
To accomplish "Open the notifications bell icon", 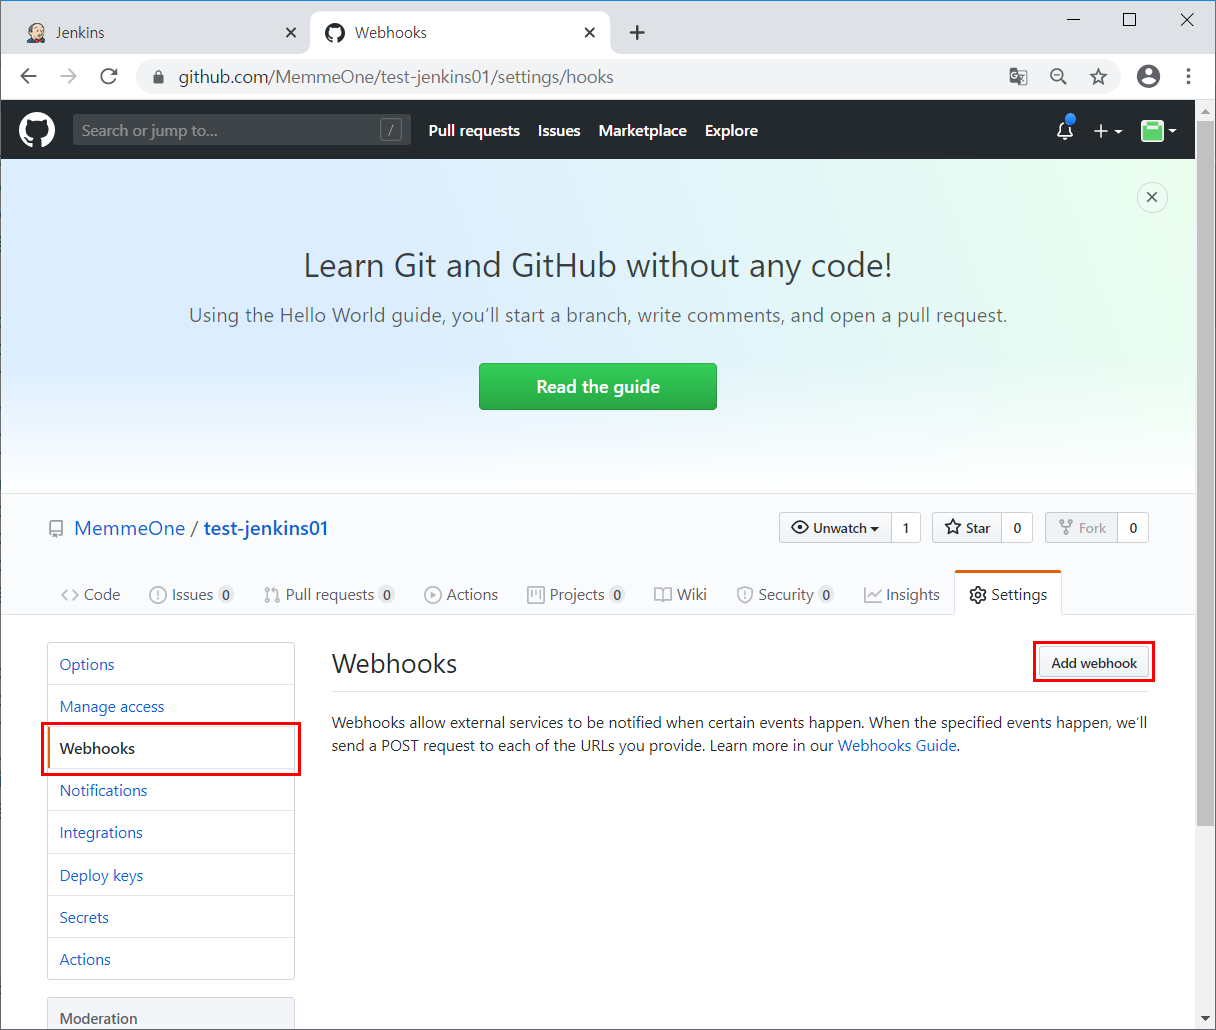I will [x=1065, y=130].
